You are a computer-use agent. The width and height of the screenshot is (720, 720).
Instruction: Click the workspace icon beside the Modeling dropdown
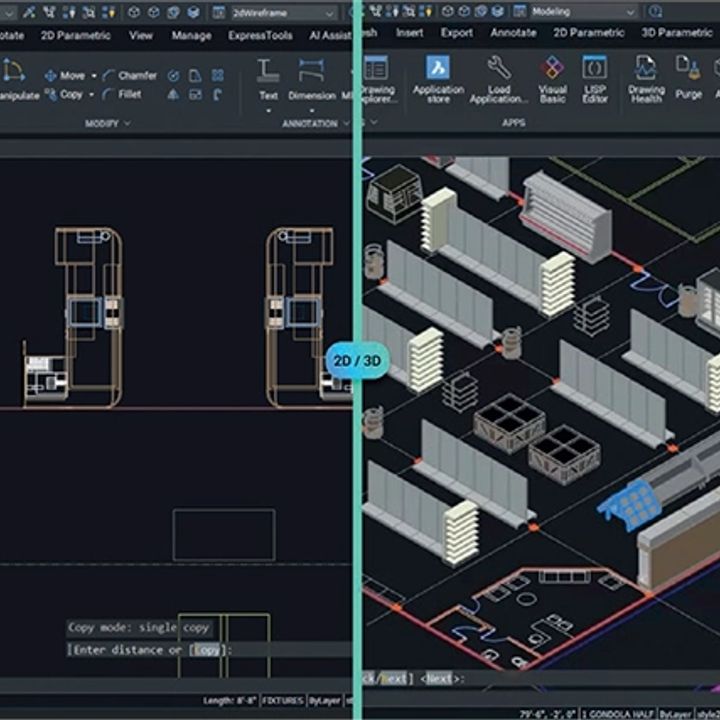pyautogui.click(x=519, y=11)
